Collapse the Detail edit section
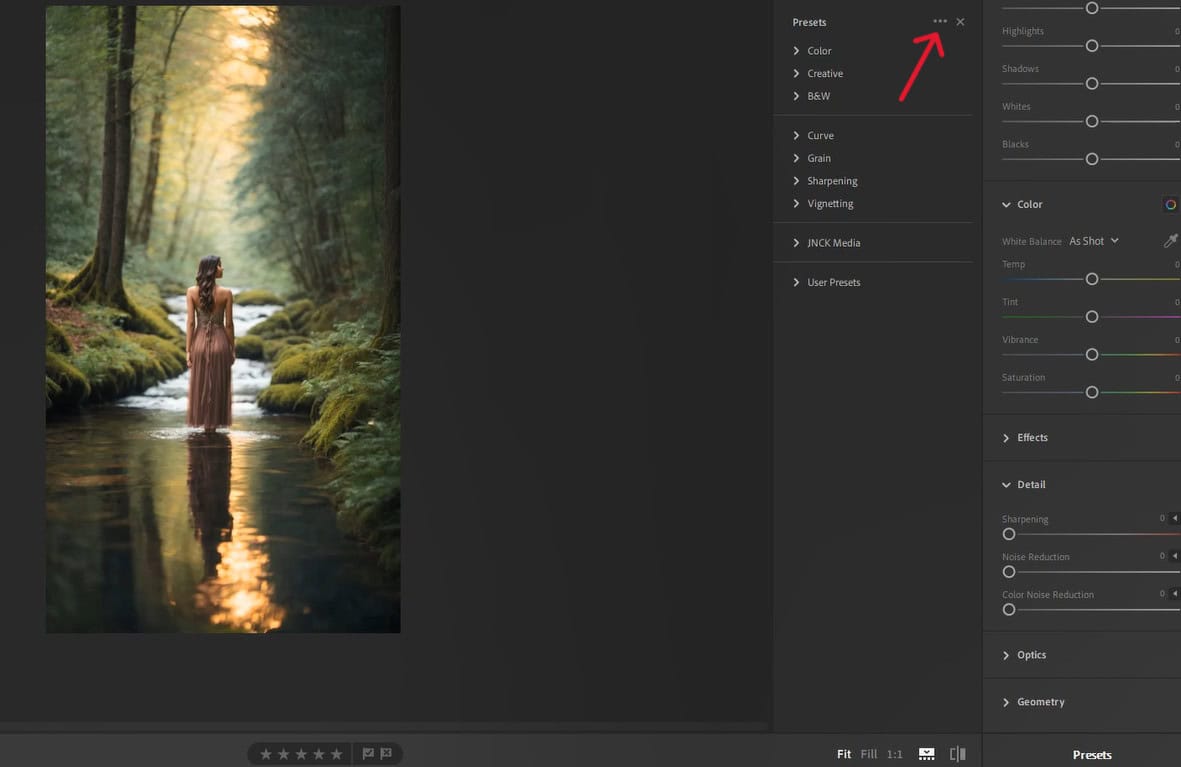 click(x=1024, y=484)
